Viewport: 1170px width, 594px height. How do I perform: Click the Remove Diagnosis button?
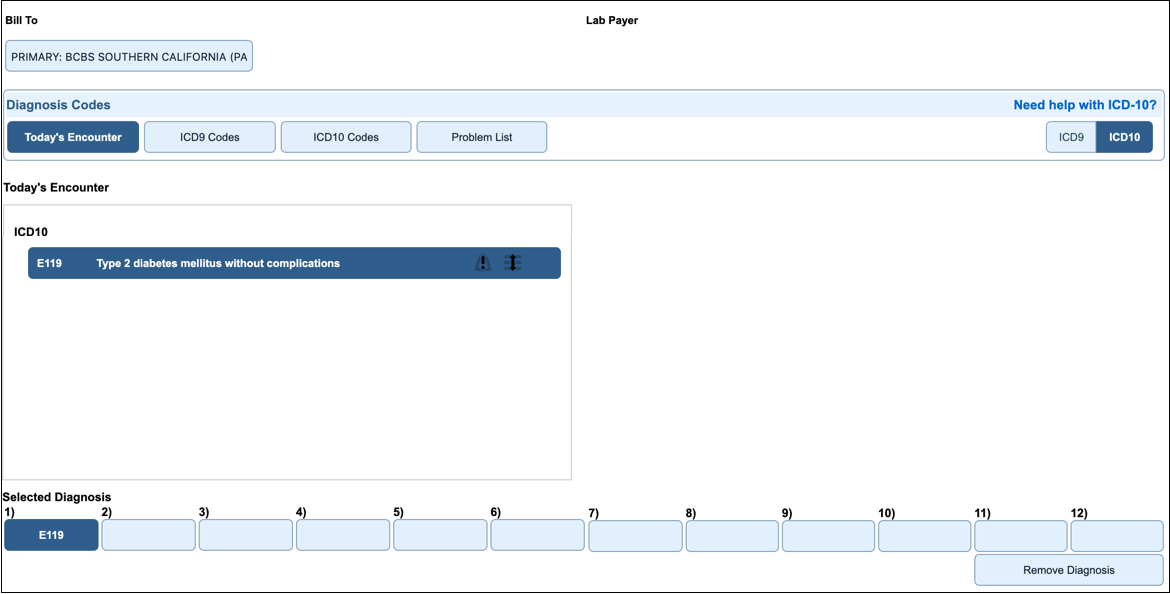point(1069,570)
